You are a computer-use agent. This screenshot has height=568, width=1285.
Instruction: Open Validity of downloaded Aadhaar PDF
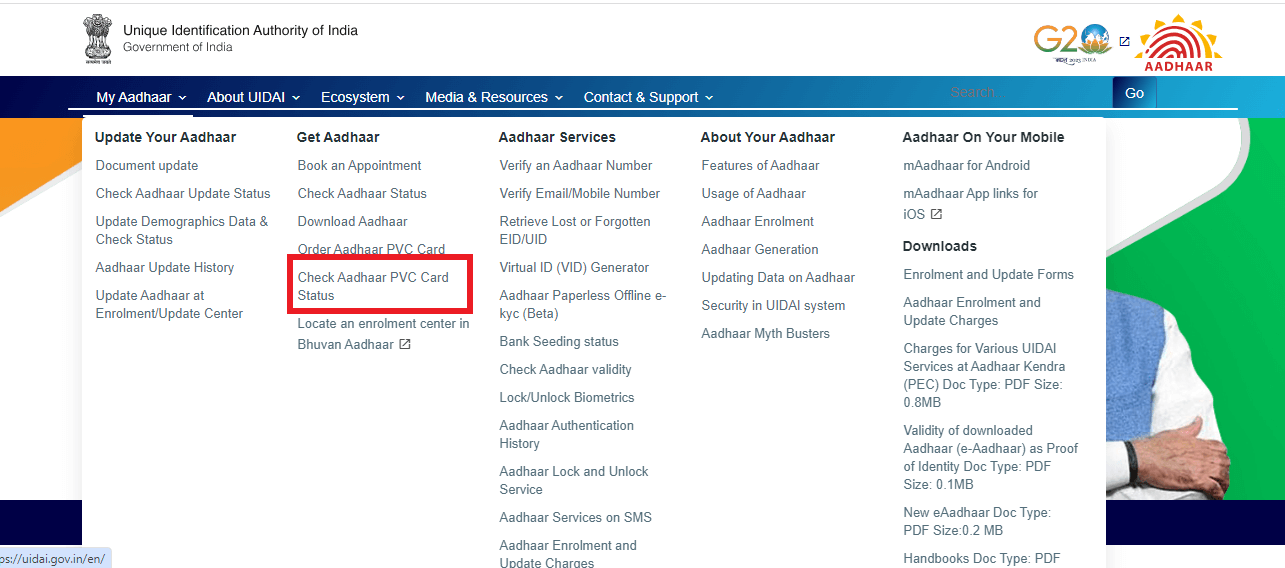coord(991,458)
